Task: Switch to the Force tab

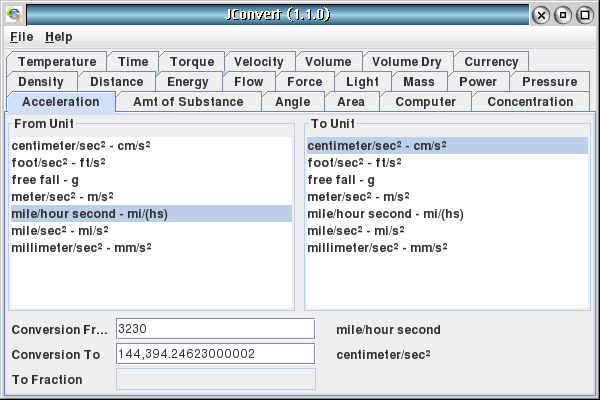Action: pos(305,82)
